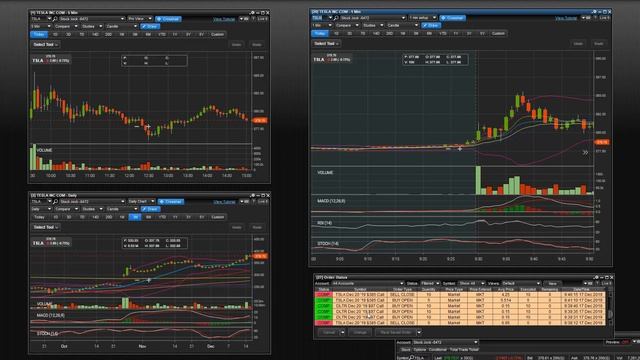
Task: Click the Undo button in the 1 Min chart
Action: [x=578, y=44]
